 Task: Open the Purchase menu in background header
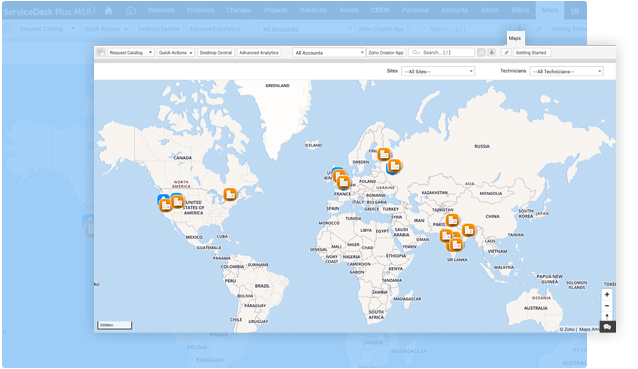point(415,10)
